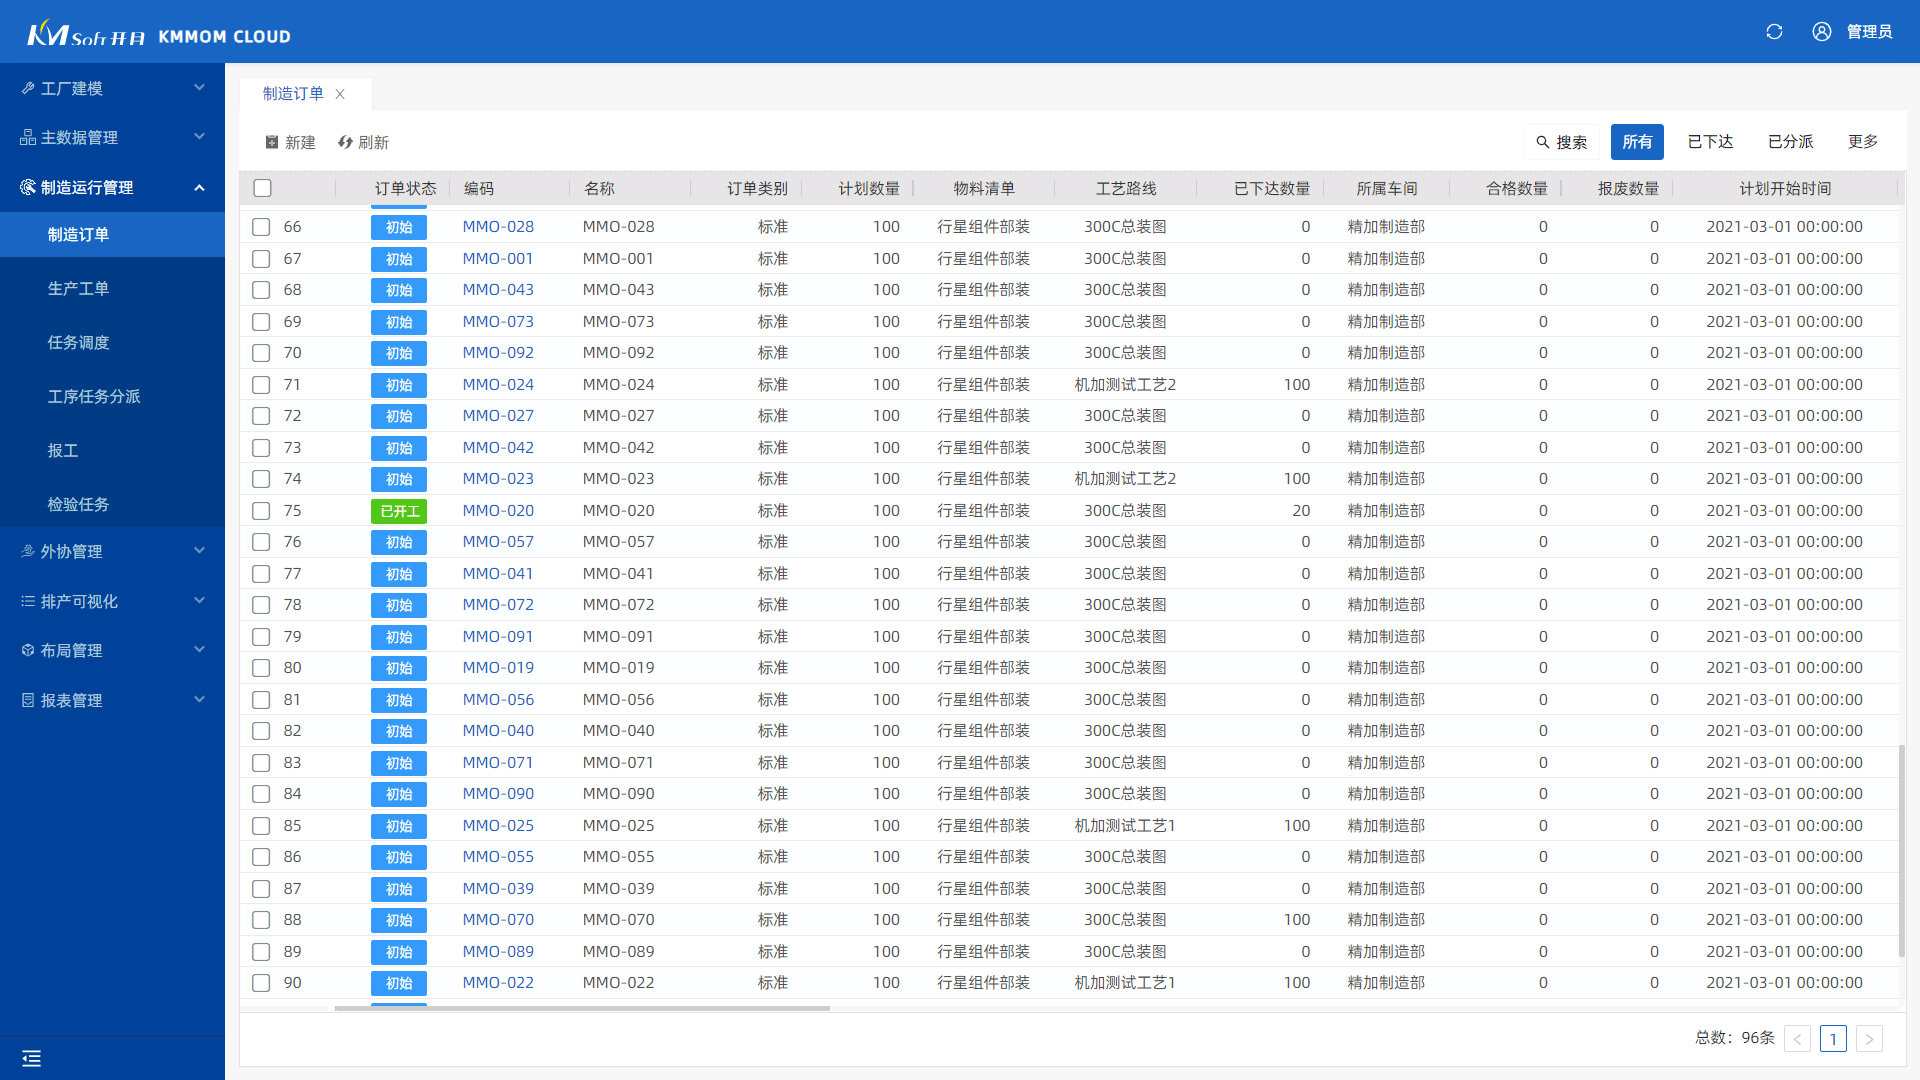Select the 已下达 filter tab
The width and height of the screenshot is (1920, 1080).
(1710, 142)
